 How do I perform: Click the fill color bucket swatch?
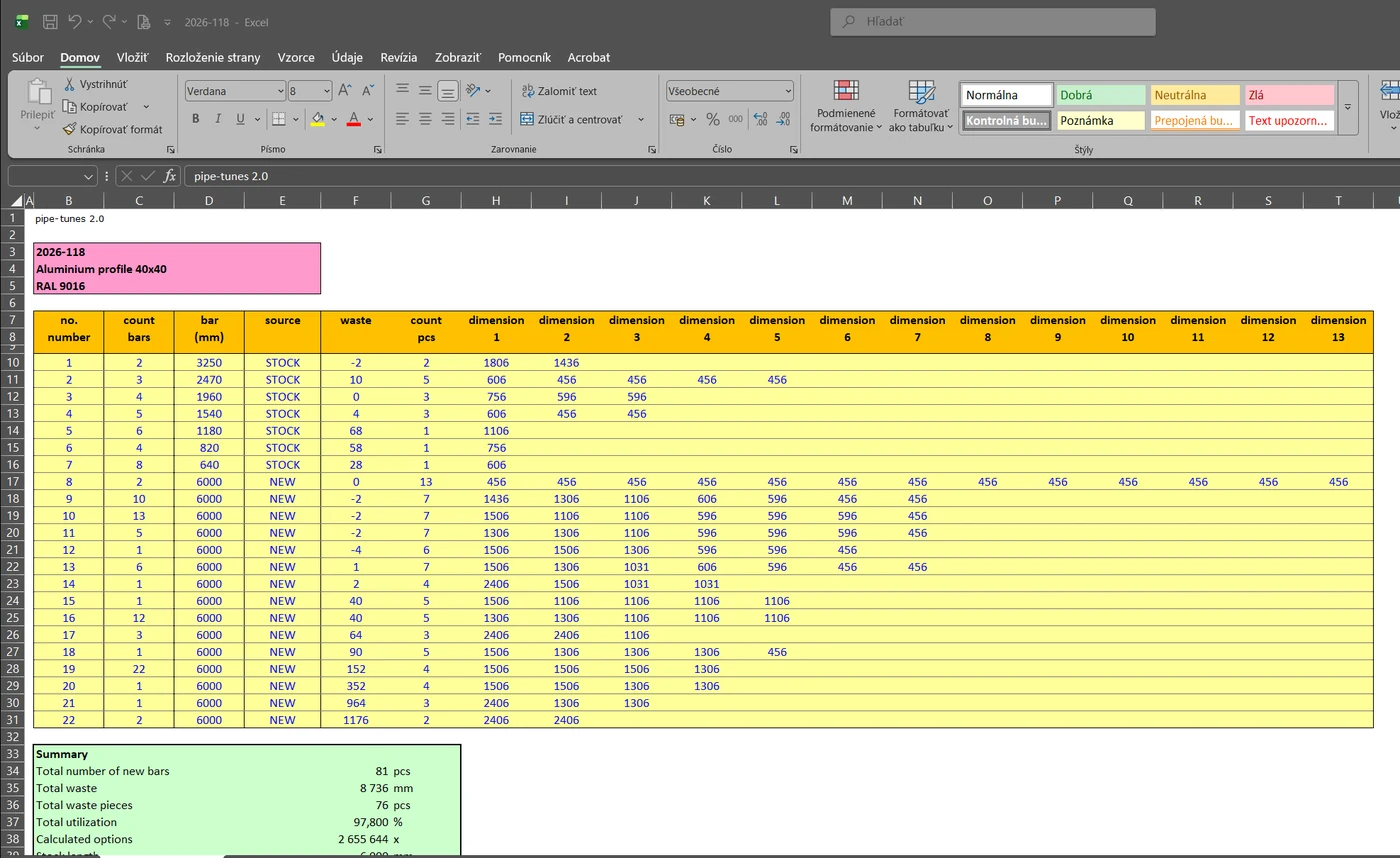coord(318,119)
